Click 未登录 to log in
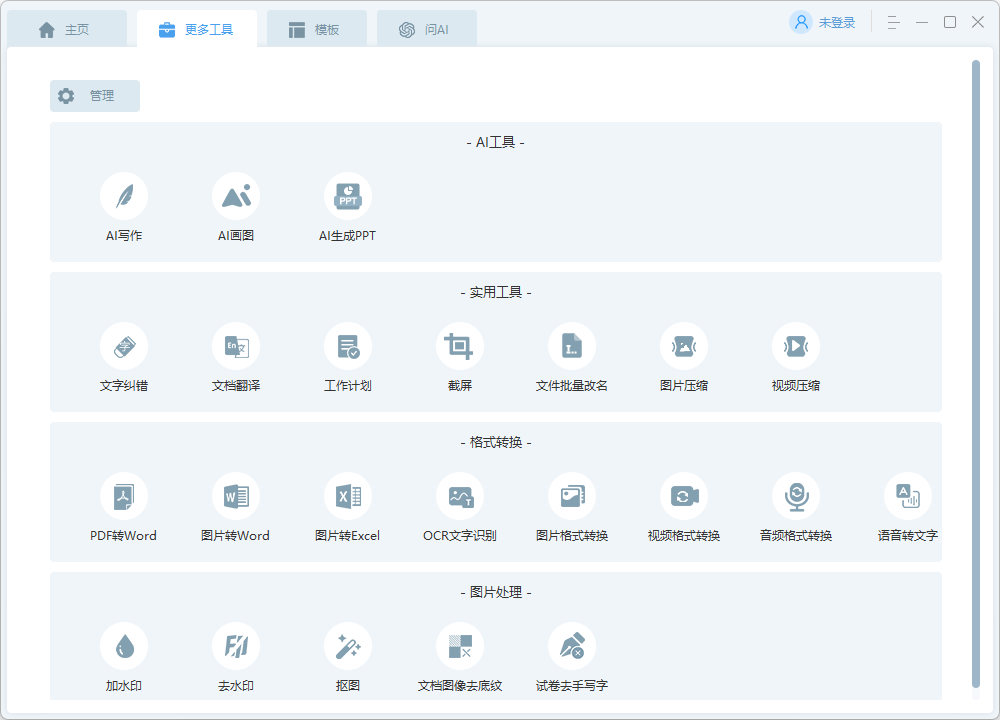This screenshot has width=1000, height=720. tap(837, 23)
